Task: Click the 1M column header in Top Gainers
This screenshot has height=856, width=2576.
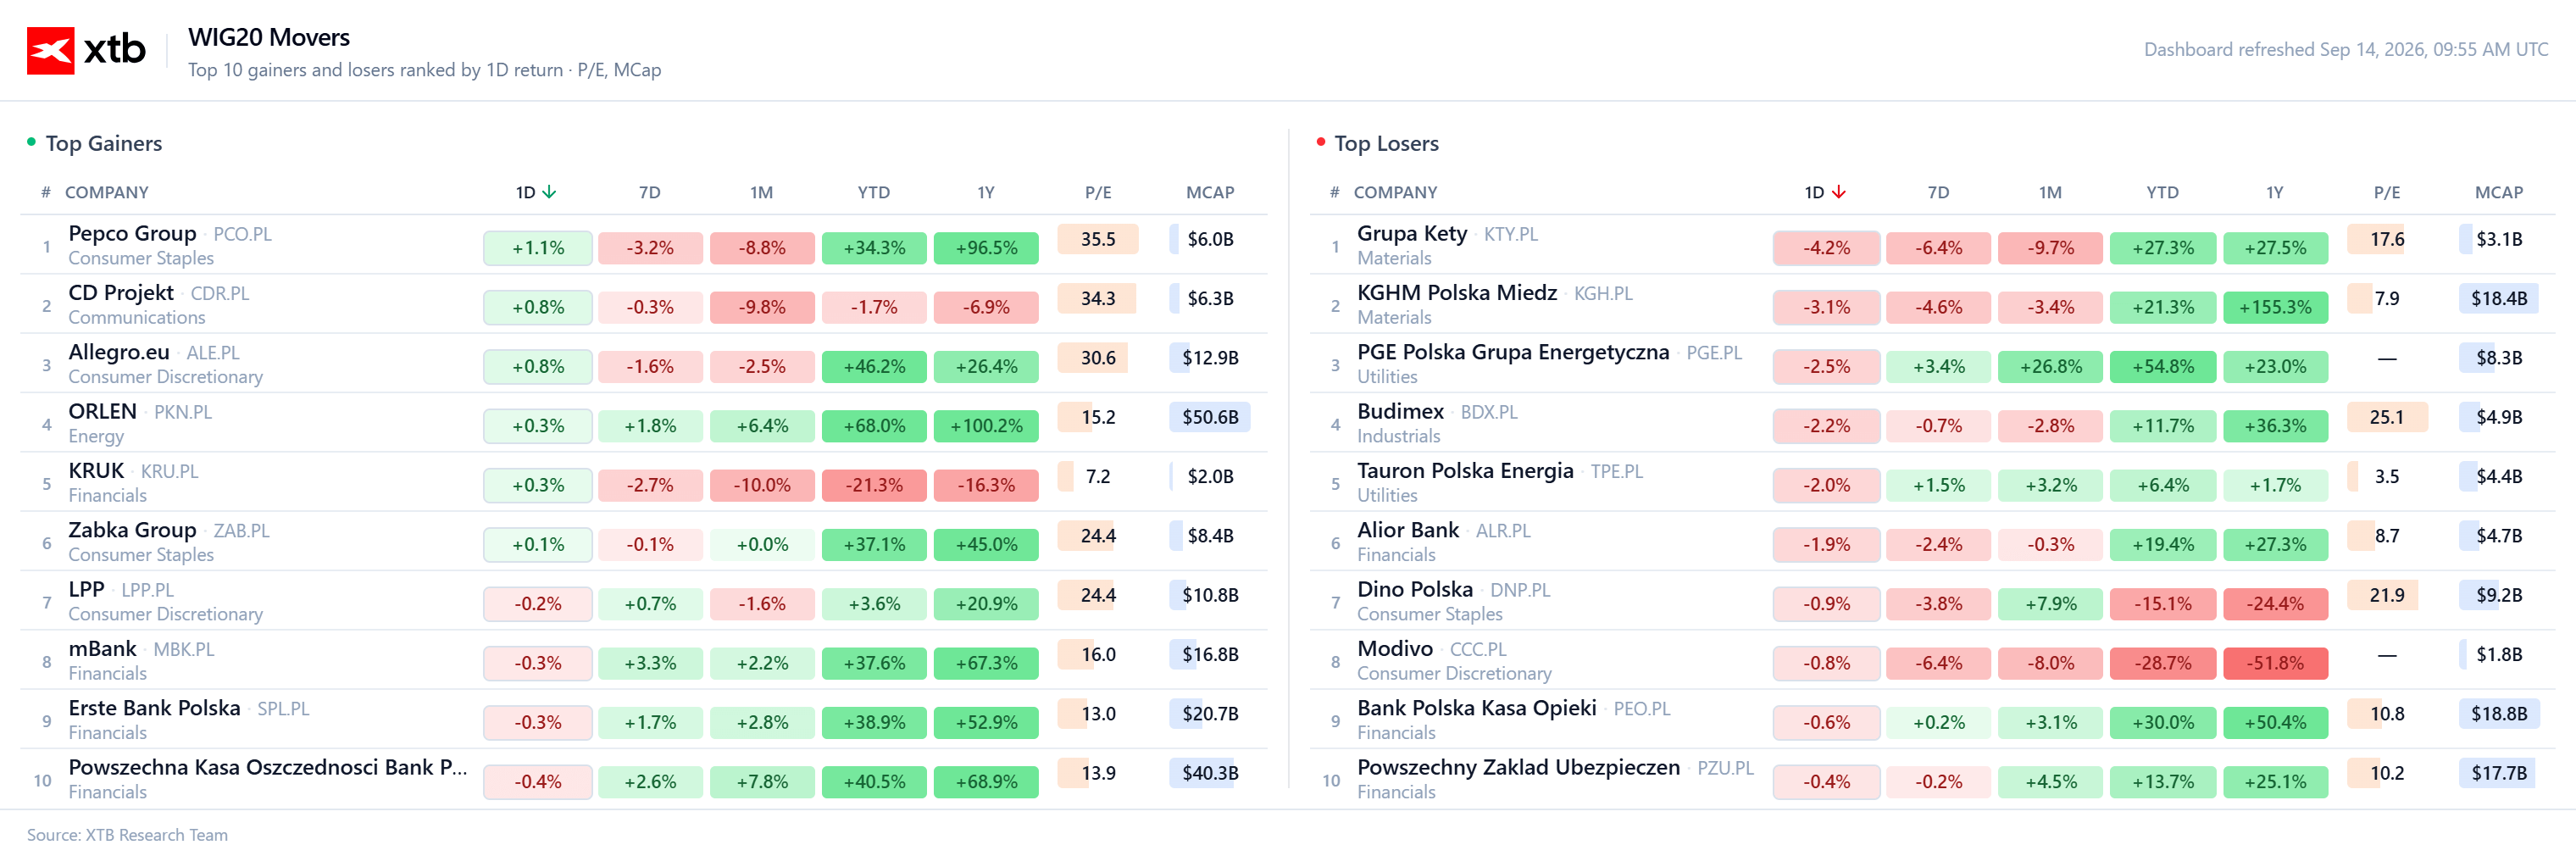Action: point(761,192)
